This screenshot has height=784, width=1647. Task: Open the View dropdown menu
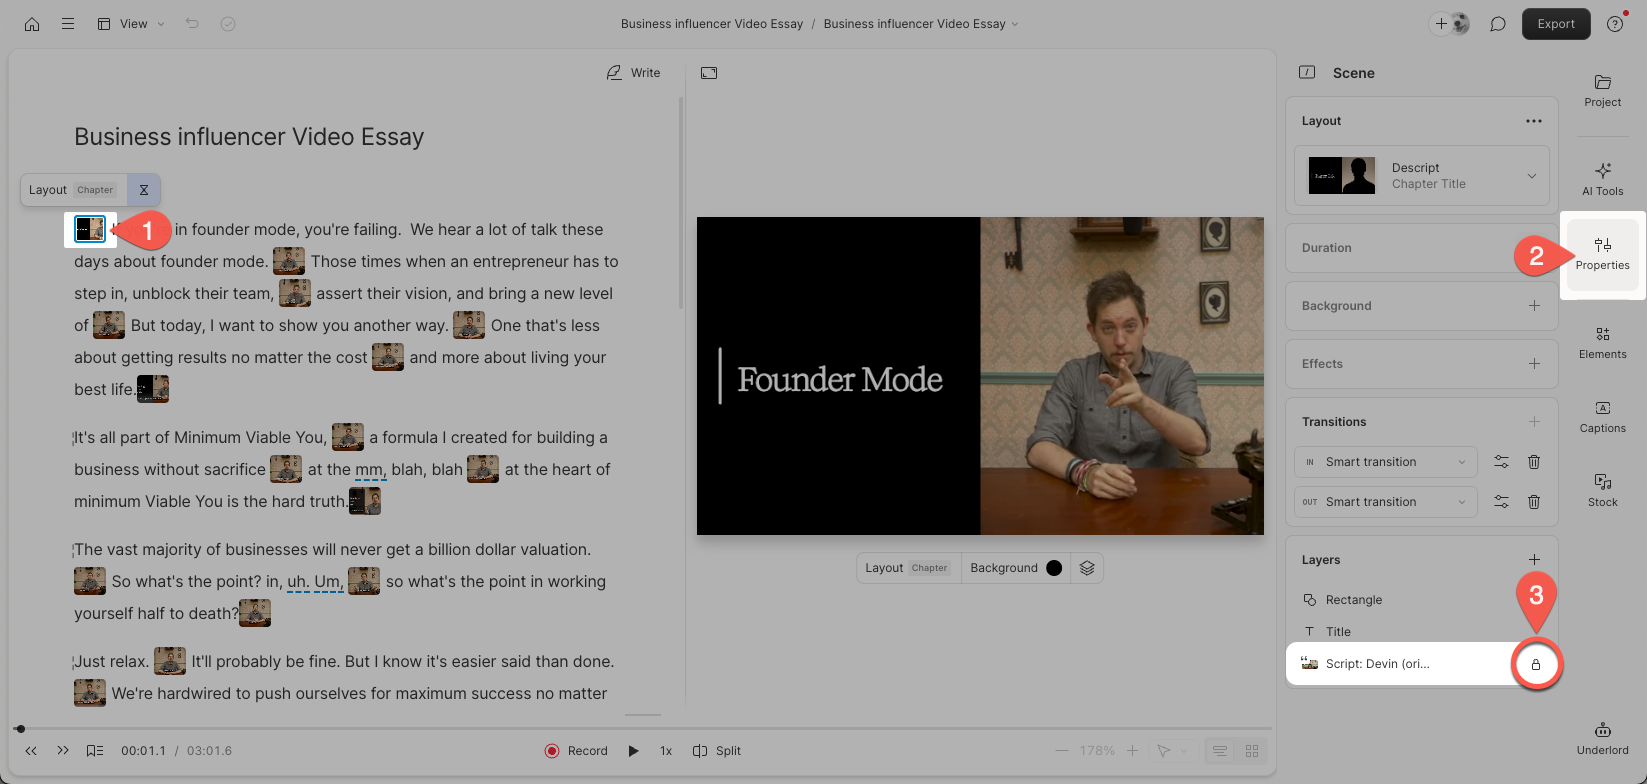tap(131, 24)
